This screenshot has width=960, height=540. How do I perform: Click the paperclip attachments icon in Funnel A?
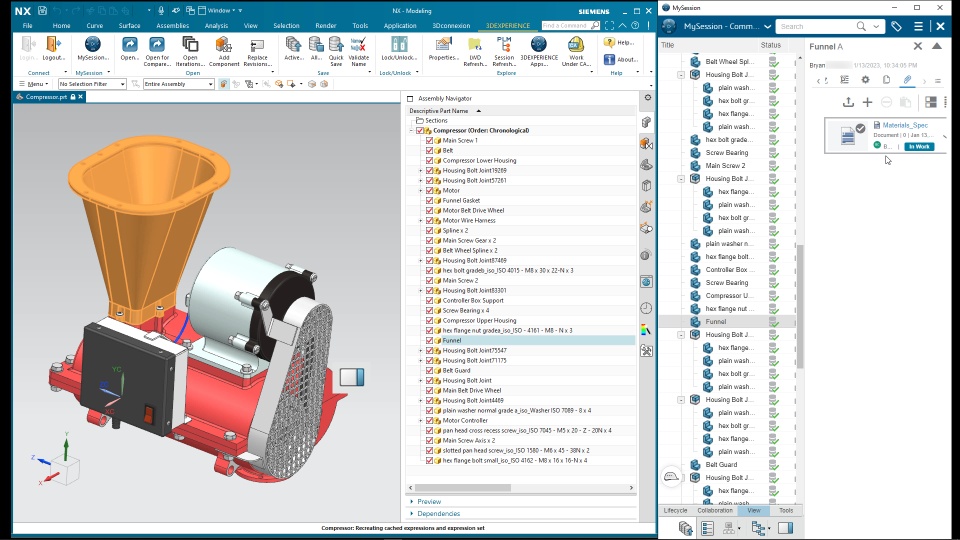pyautogui.click(x=907, y=80)
